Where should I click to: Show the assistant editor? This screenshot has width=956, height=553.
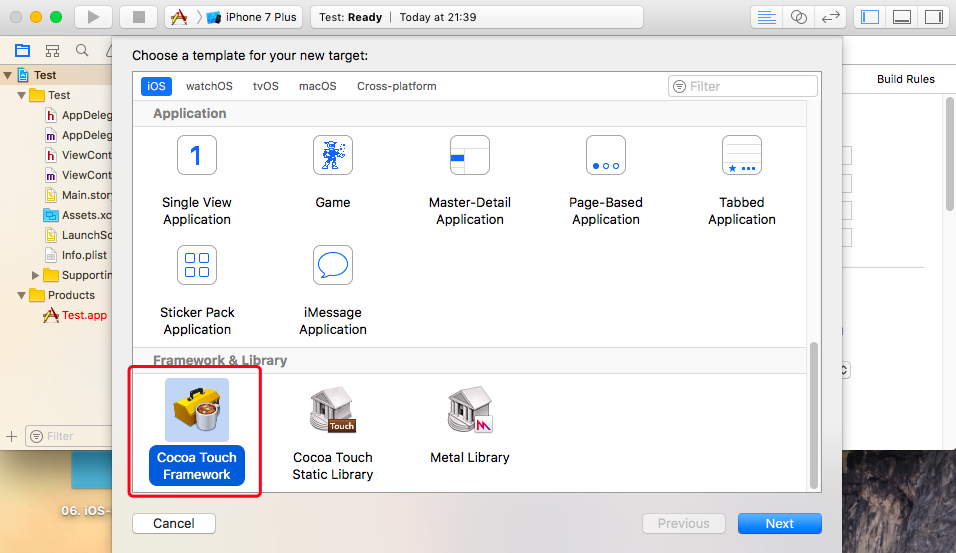tap(798, 17)
